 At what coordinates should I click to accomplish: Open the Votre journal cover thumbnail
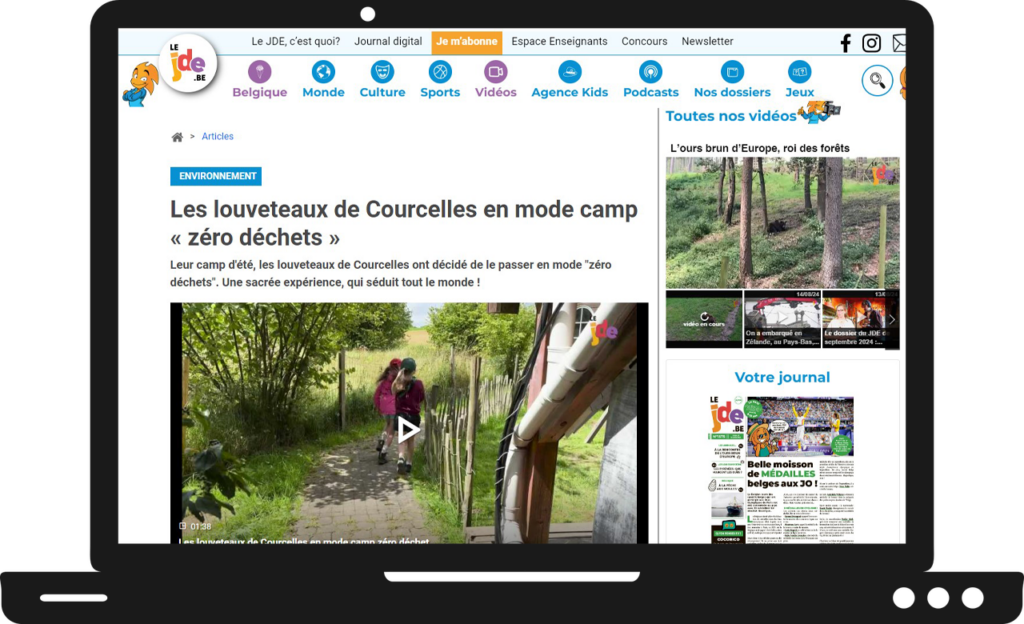pos(782,469)
